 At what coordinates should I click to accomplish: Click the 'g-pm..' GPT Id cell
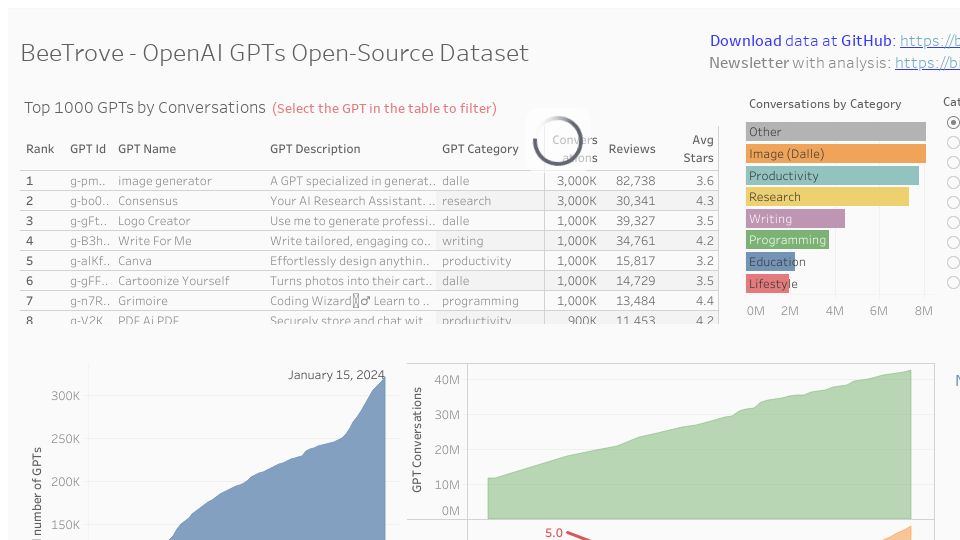tap(88, 181)
